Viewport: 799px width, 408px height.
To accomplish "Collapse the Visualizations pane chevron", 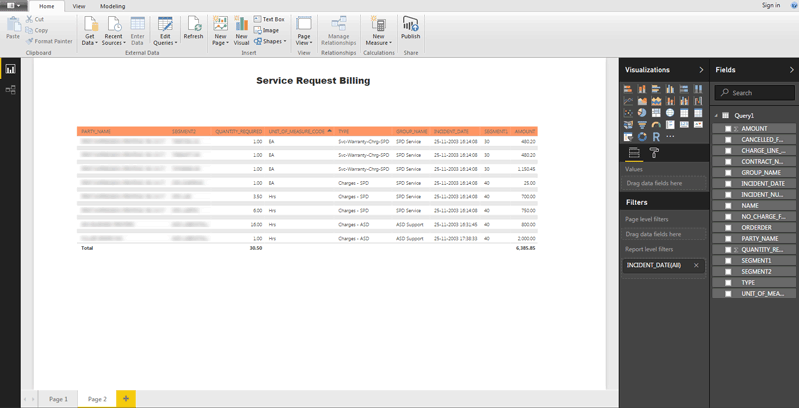I will pos(701,70).
